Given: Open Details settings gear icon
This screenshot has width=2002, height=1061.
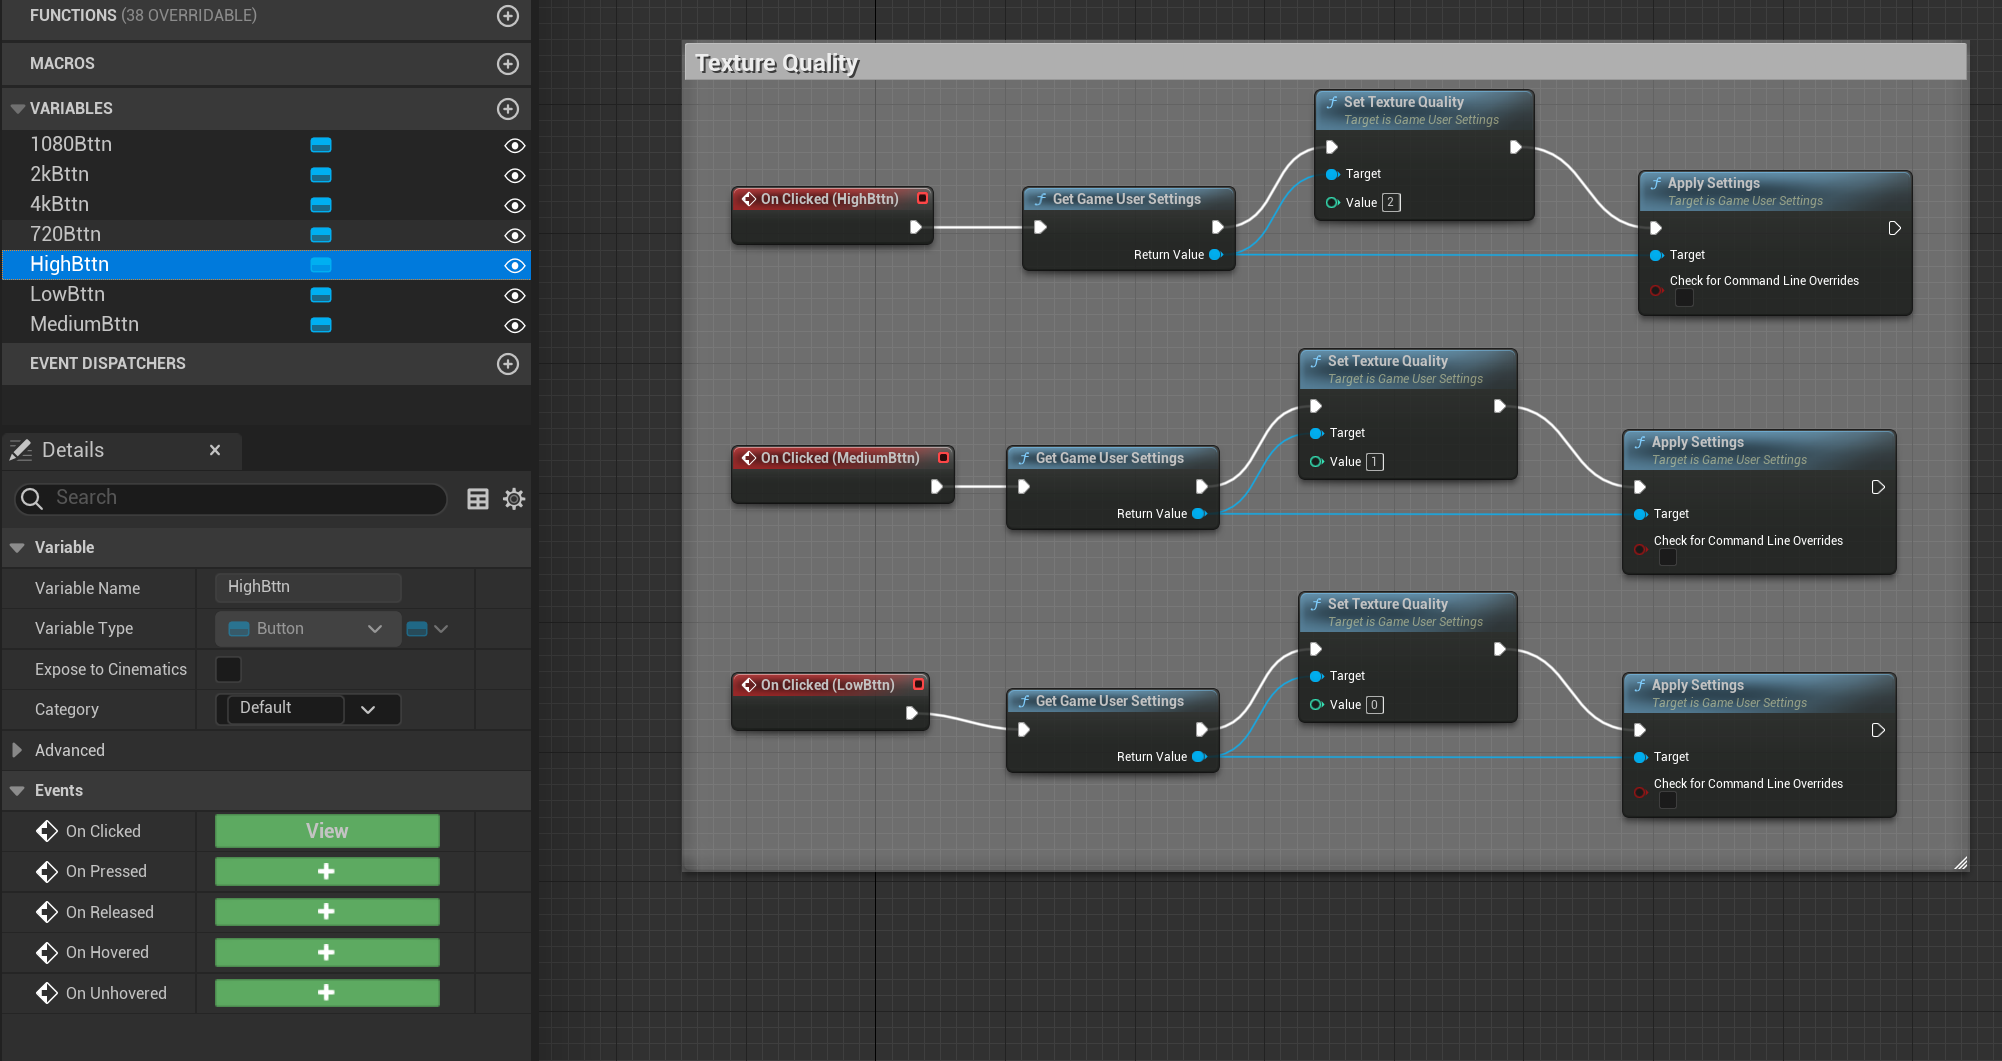Looking at the screenshot, I should tap(514, 499).
